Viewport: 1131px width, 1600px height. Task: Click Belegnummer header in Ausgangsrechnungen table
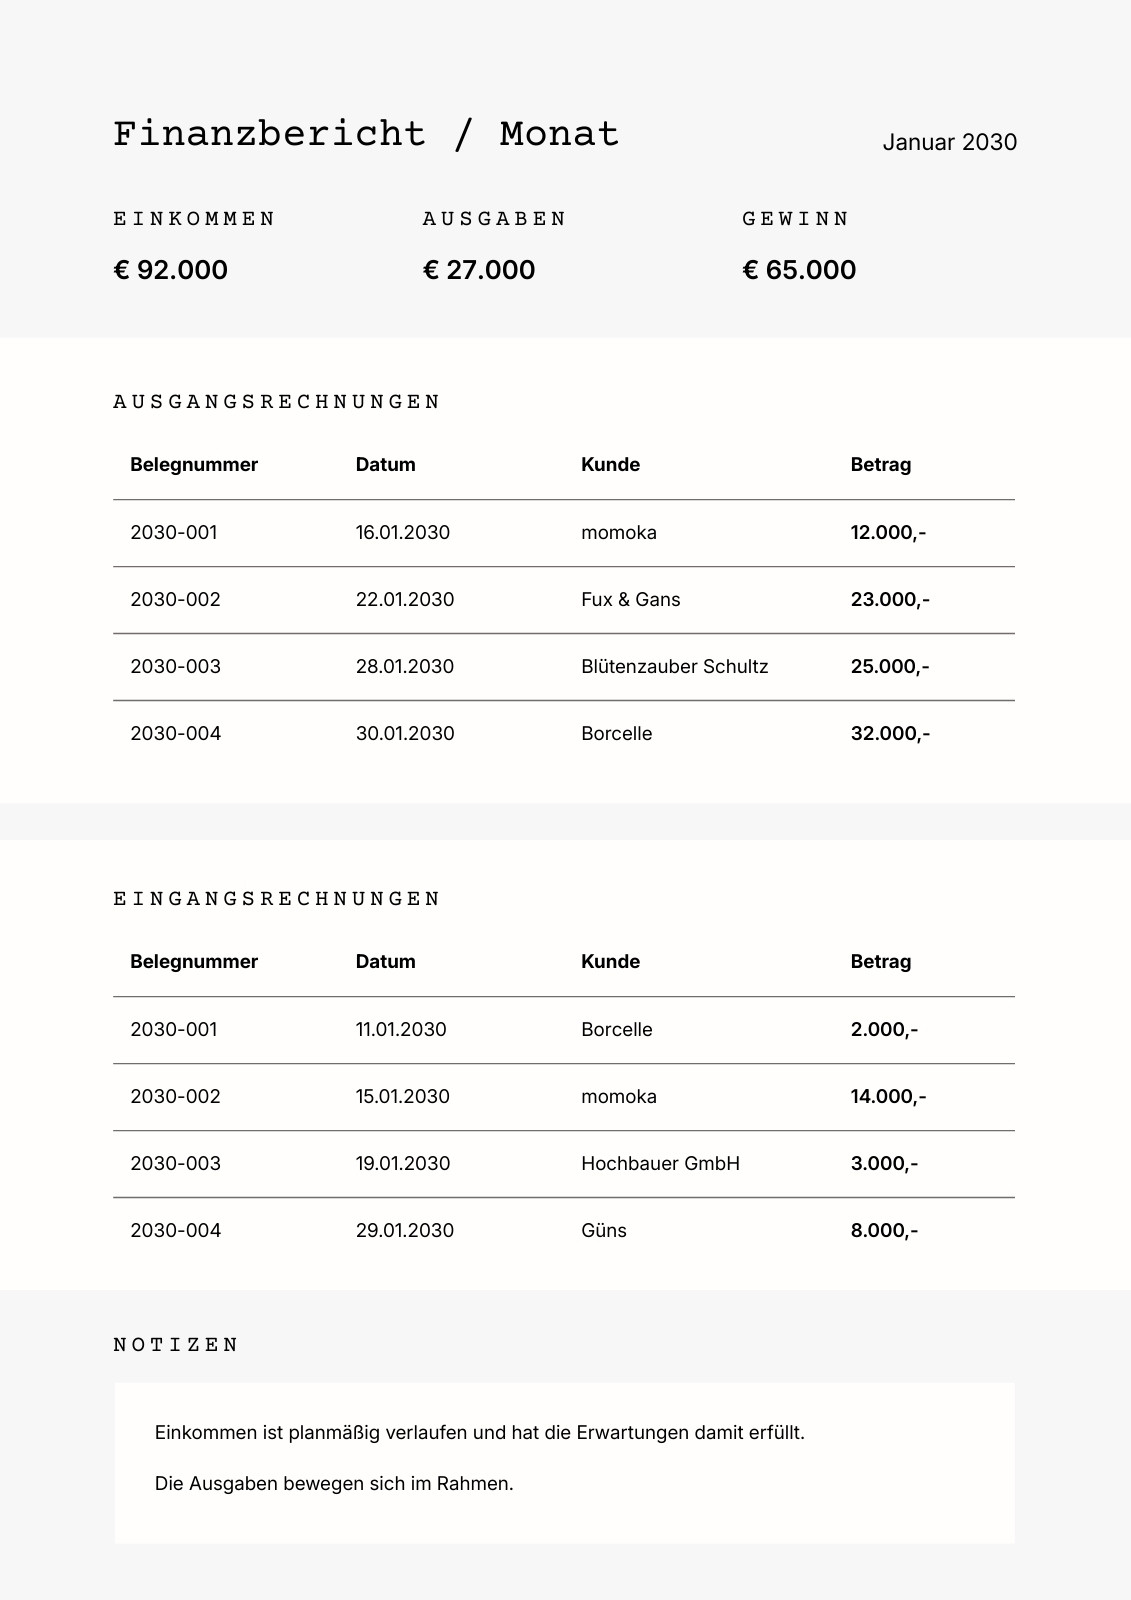point(194,465)
